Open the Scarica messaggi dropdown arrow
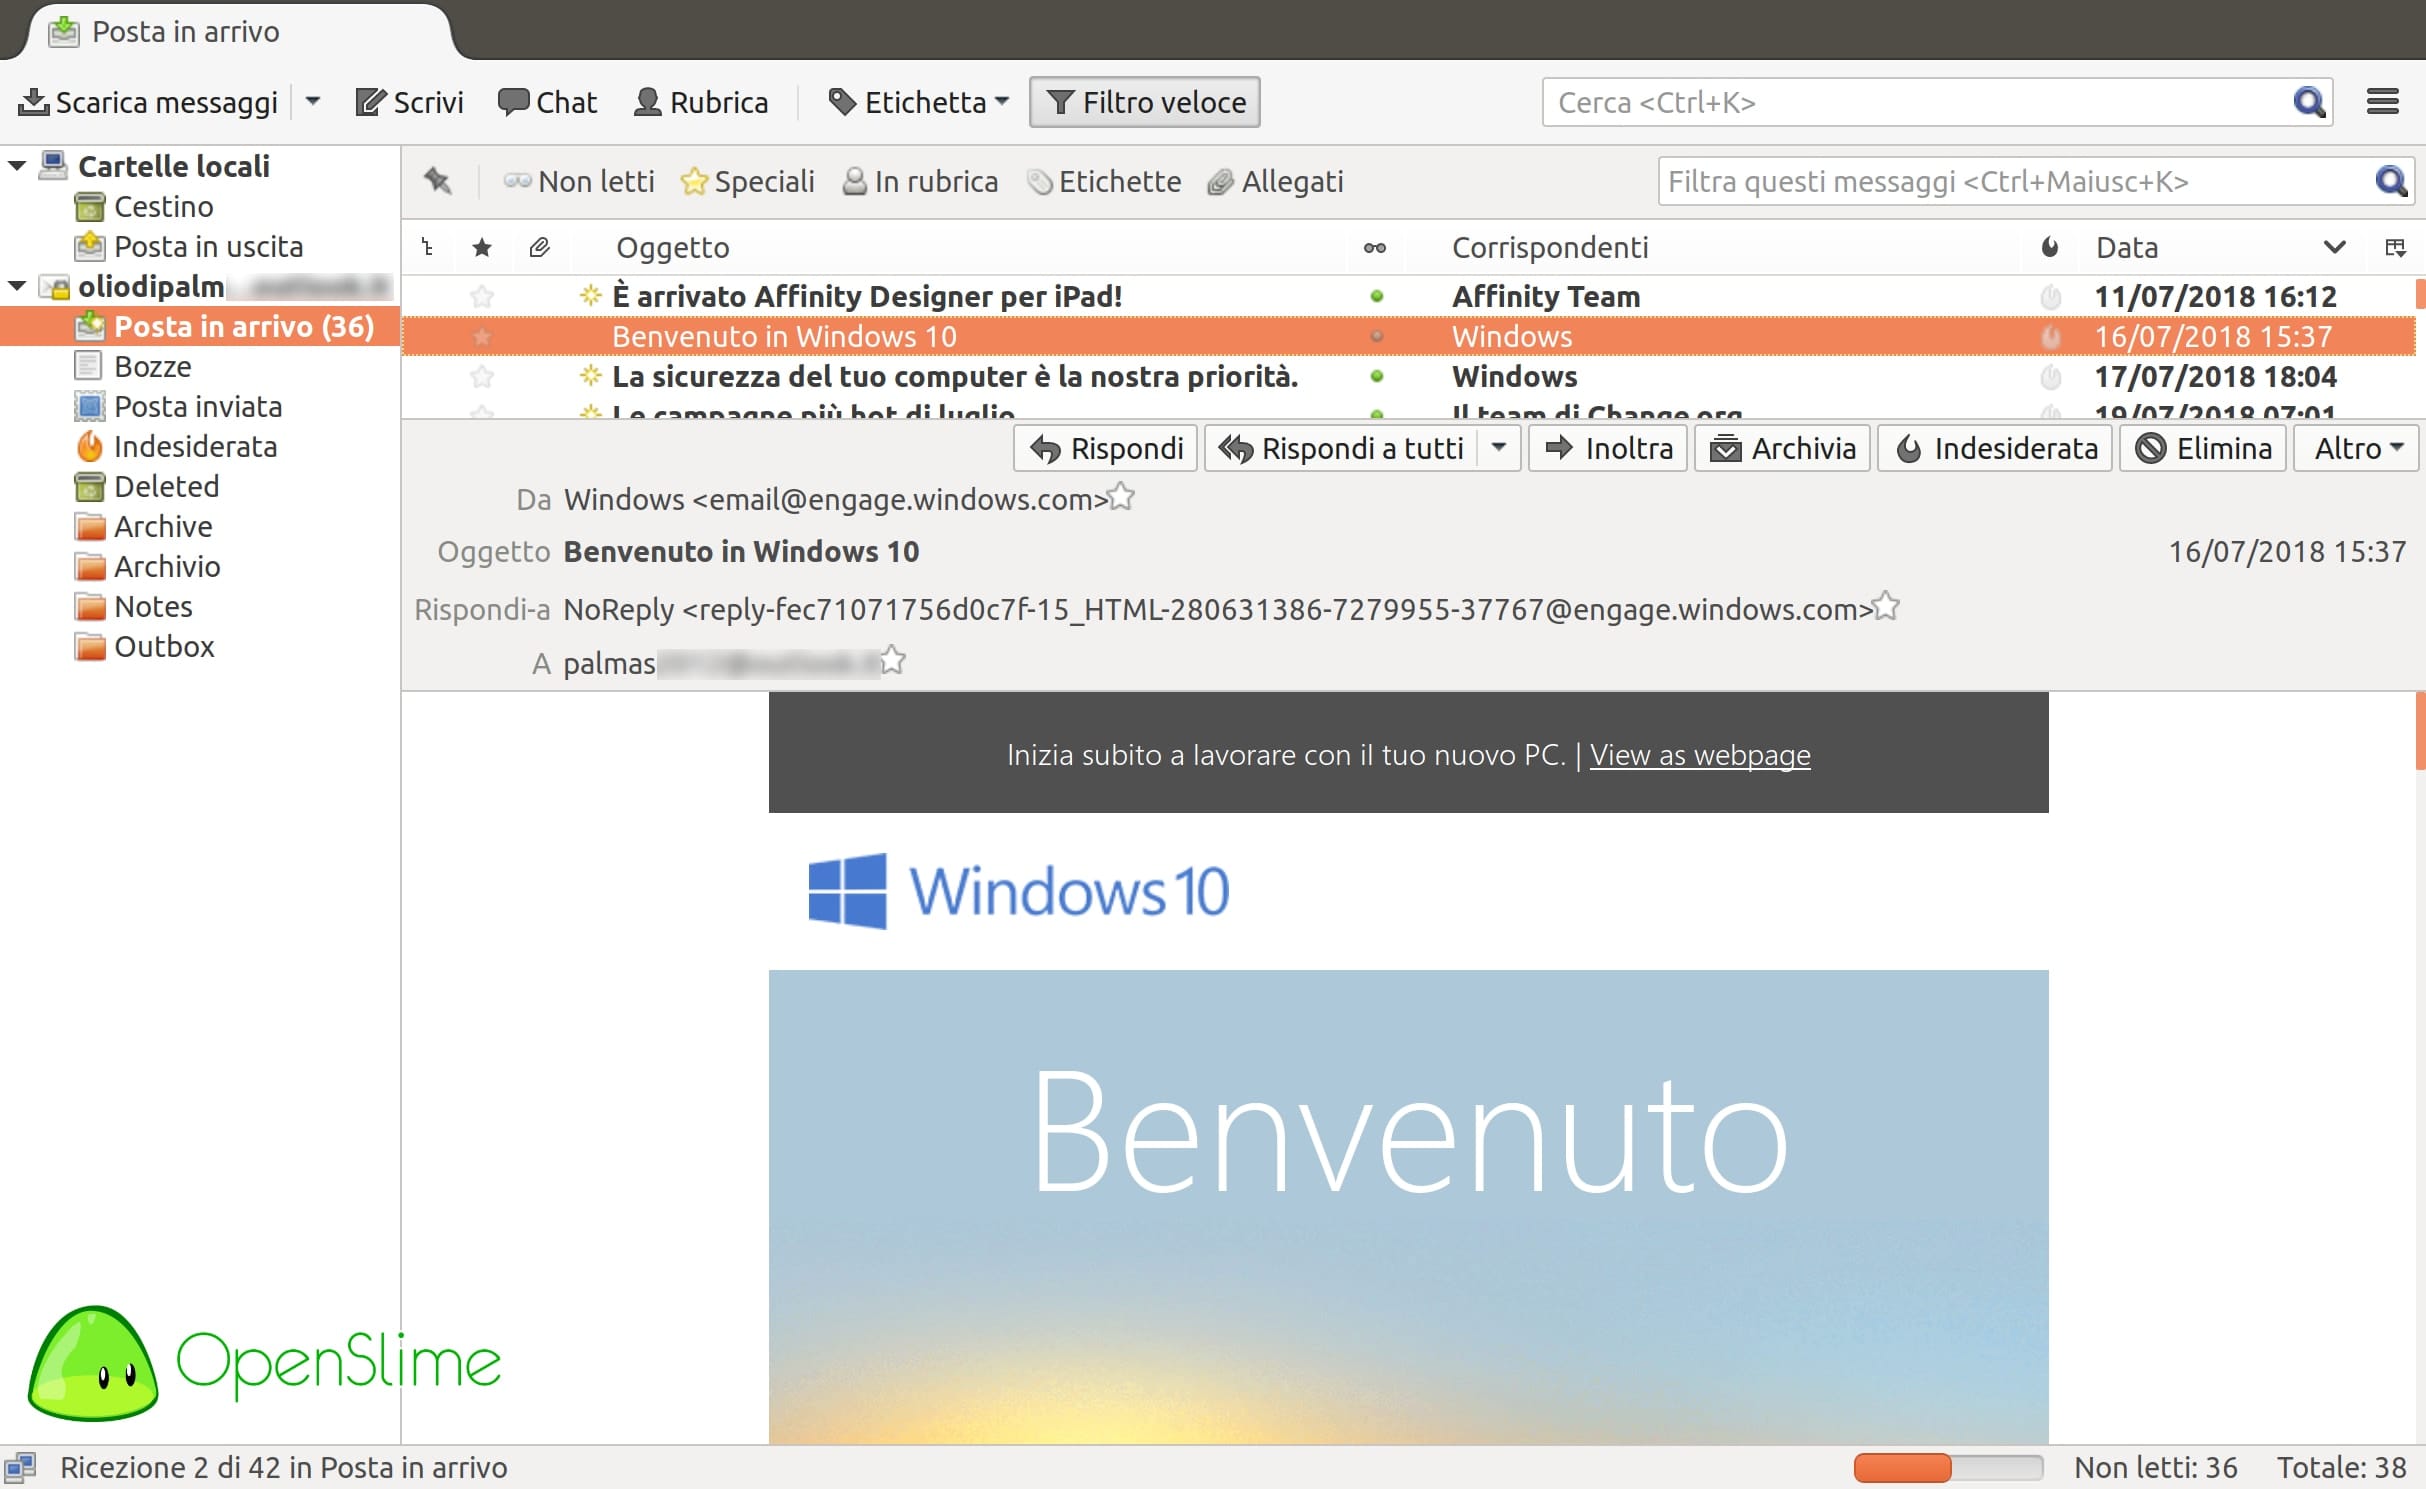This screenshot has width=2426, height=1489. [313, 102]
